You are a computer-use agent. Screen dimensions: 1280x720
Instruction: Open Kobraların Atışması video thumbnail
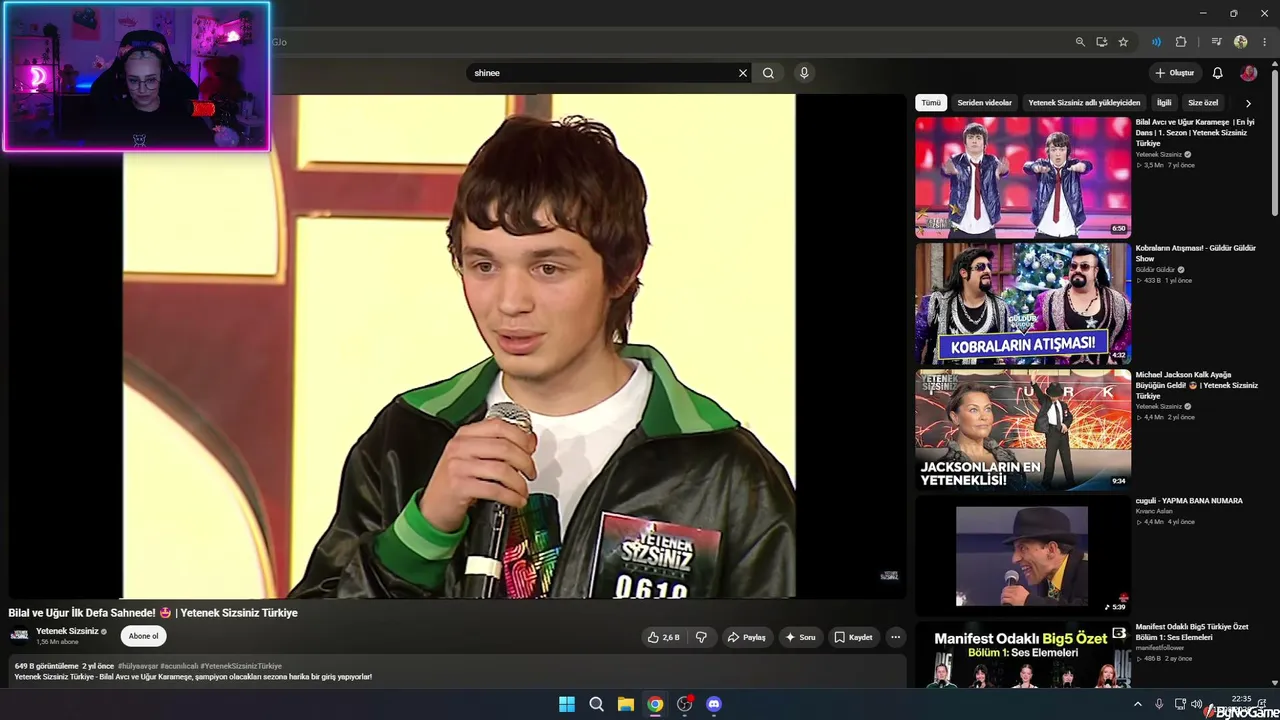tap(1023, 303)
